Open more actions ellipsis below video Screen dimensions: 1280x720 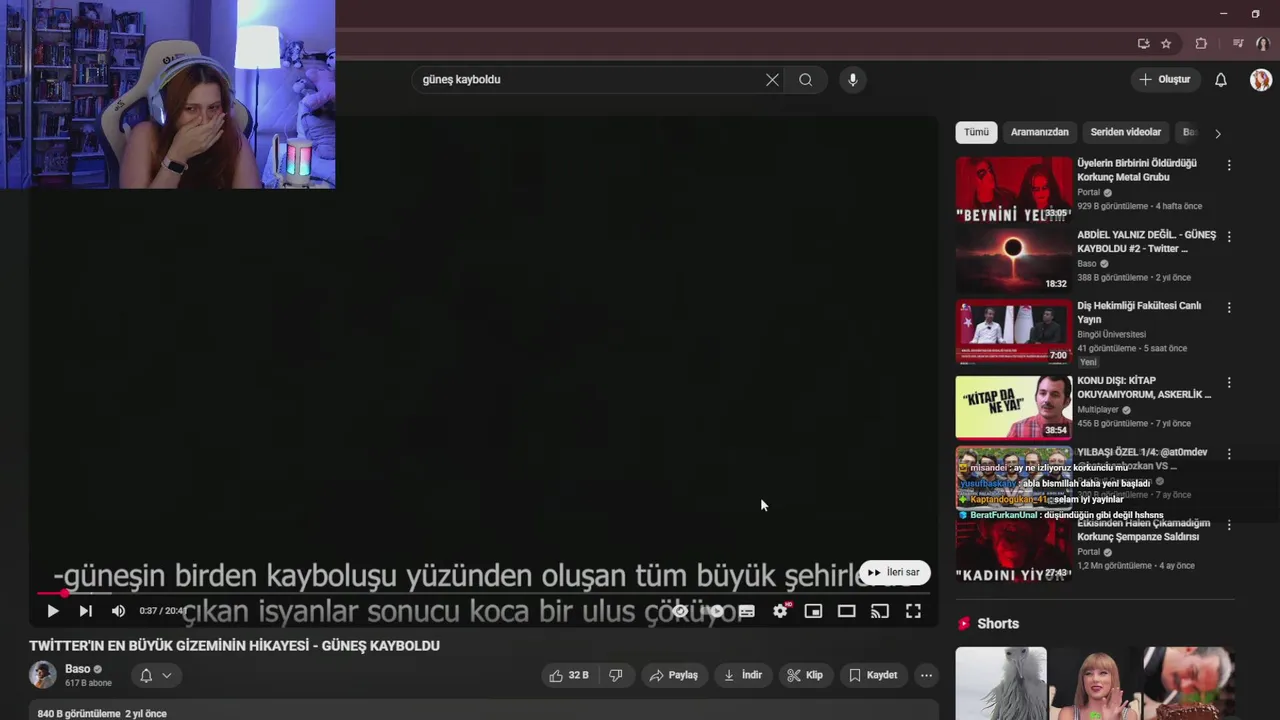tap(926, 675)
